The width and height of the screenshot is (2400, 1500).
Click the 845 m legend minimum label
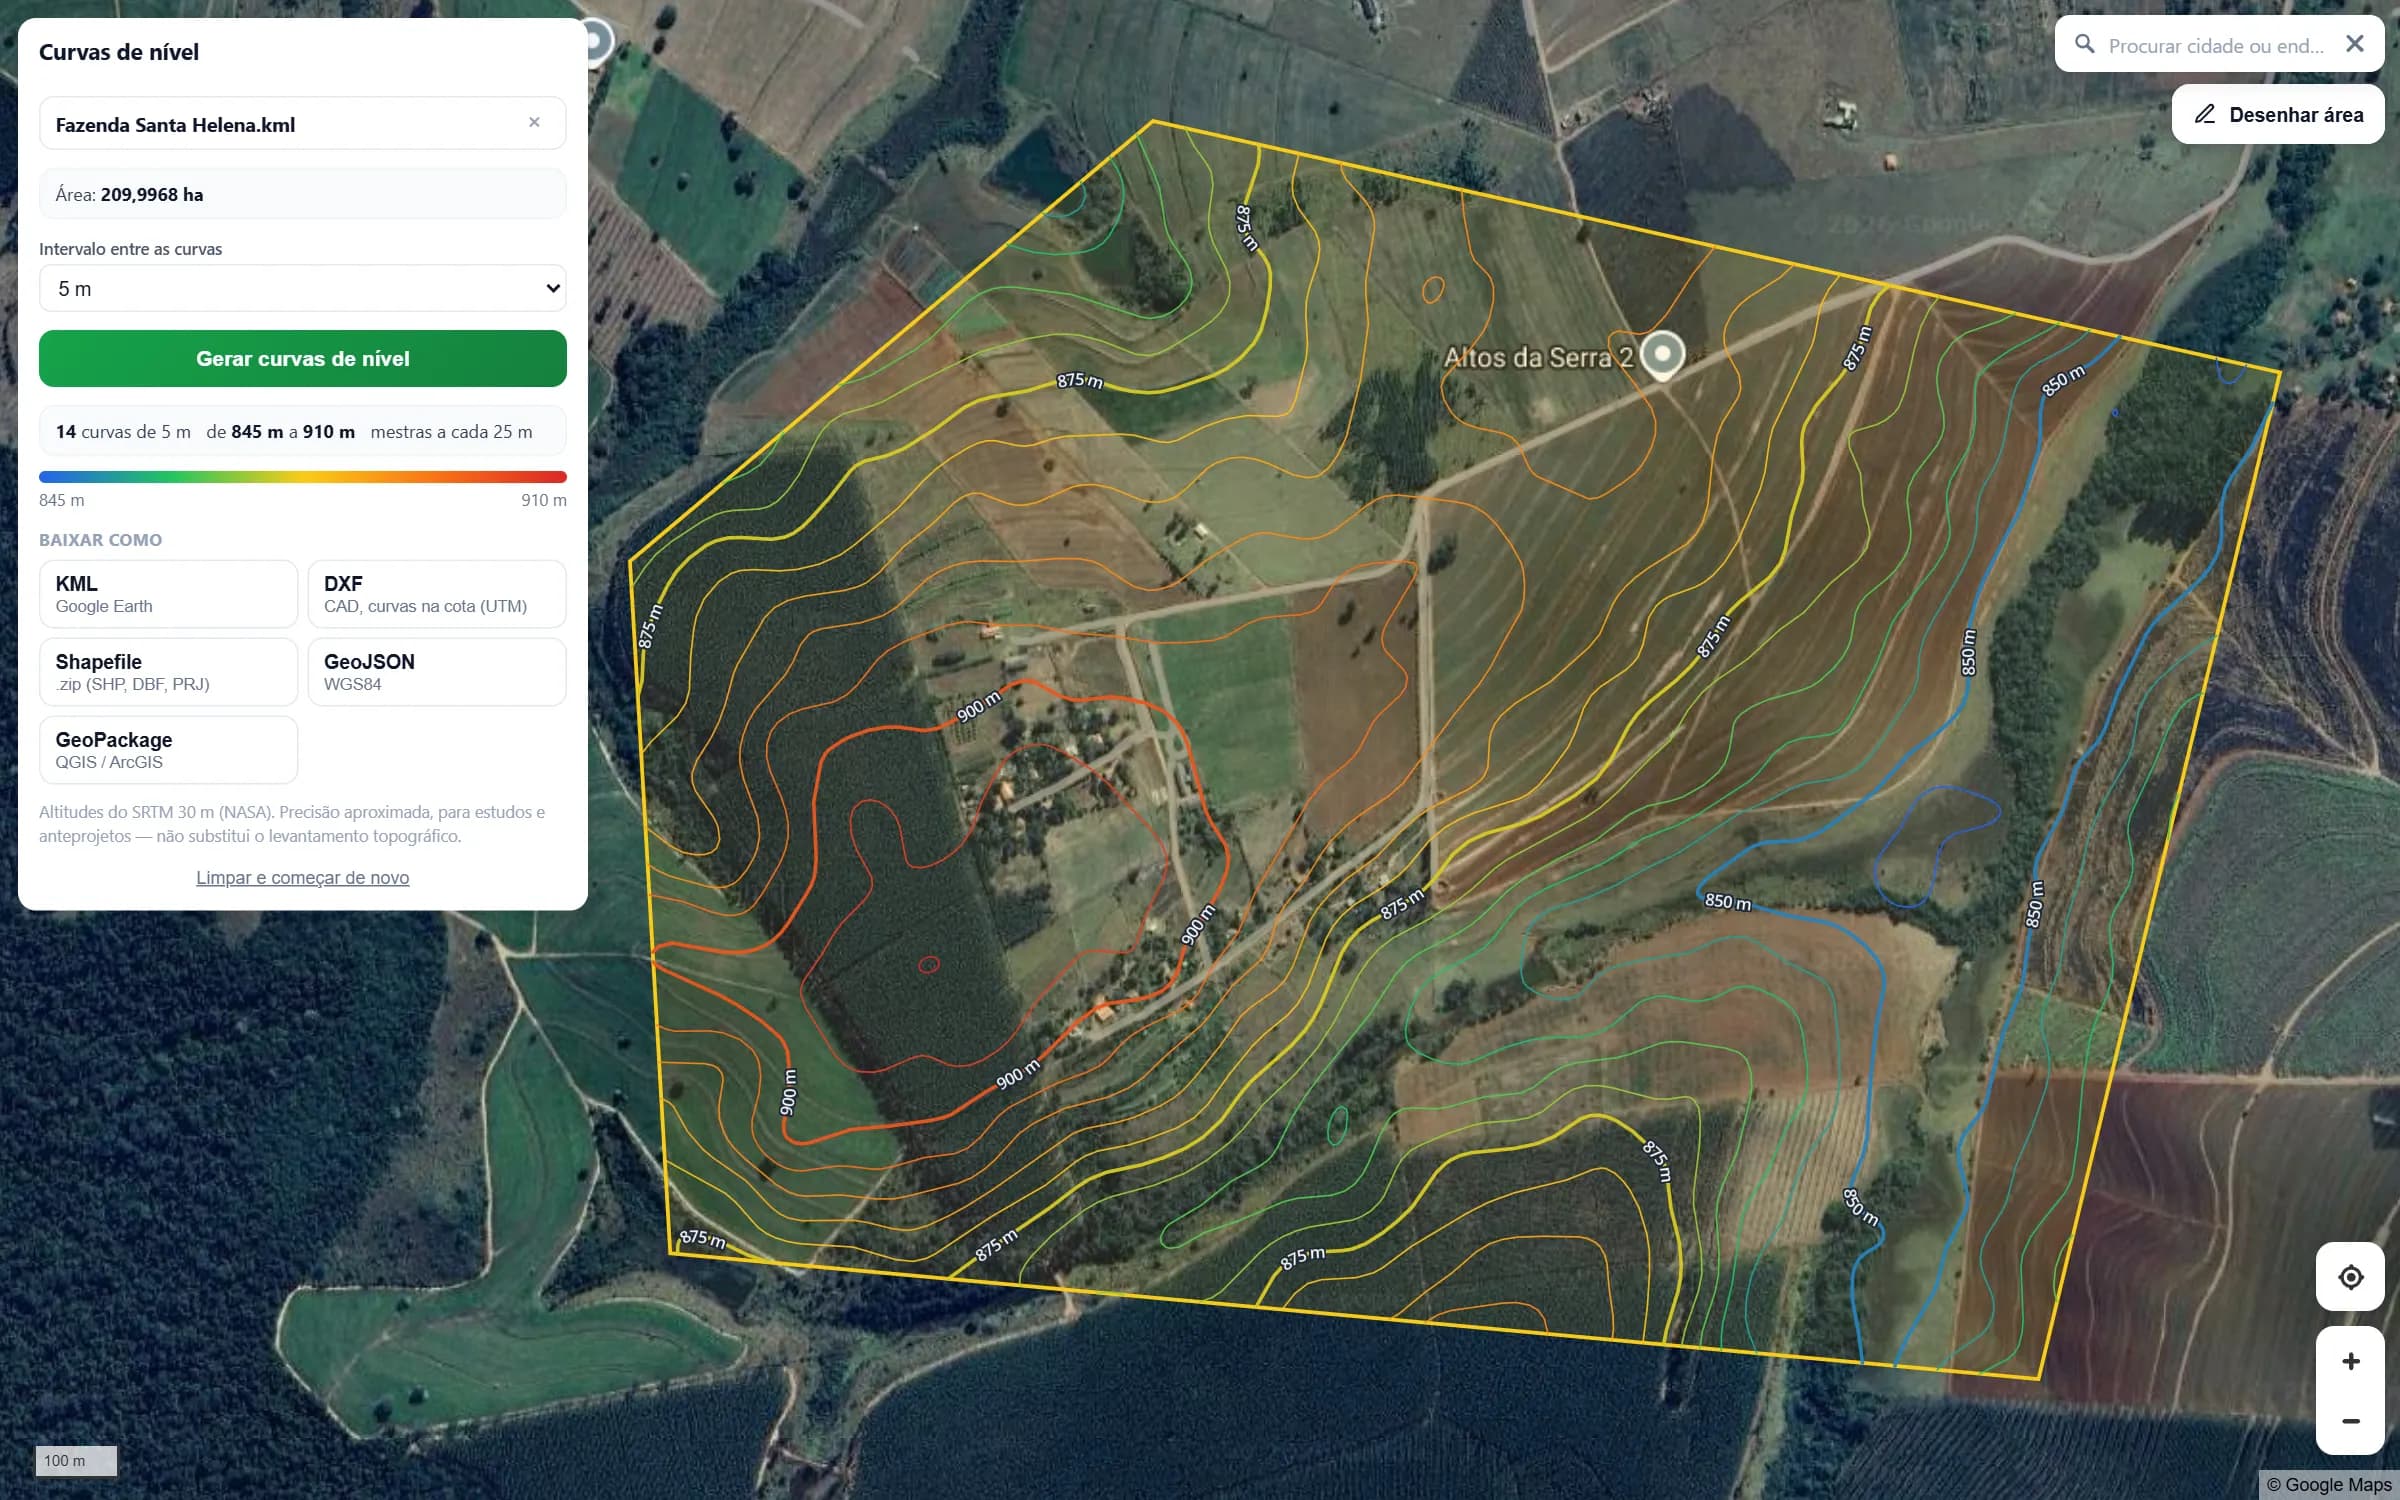coord(62,500)
